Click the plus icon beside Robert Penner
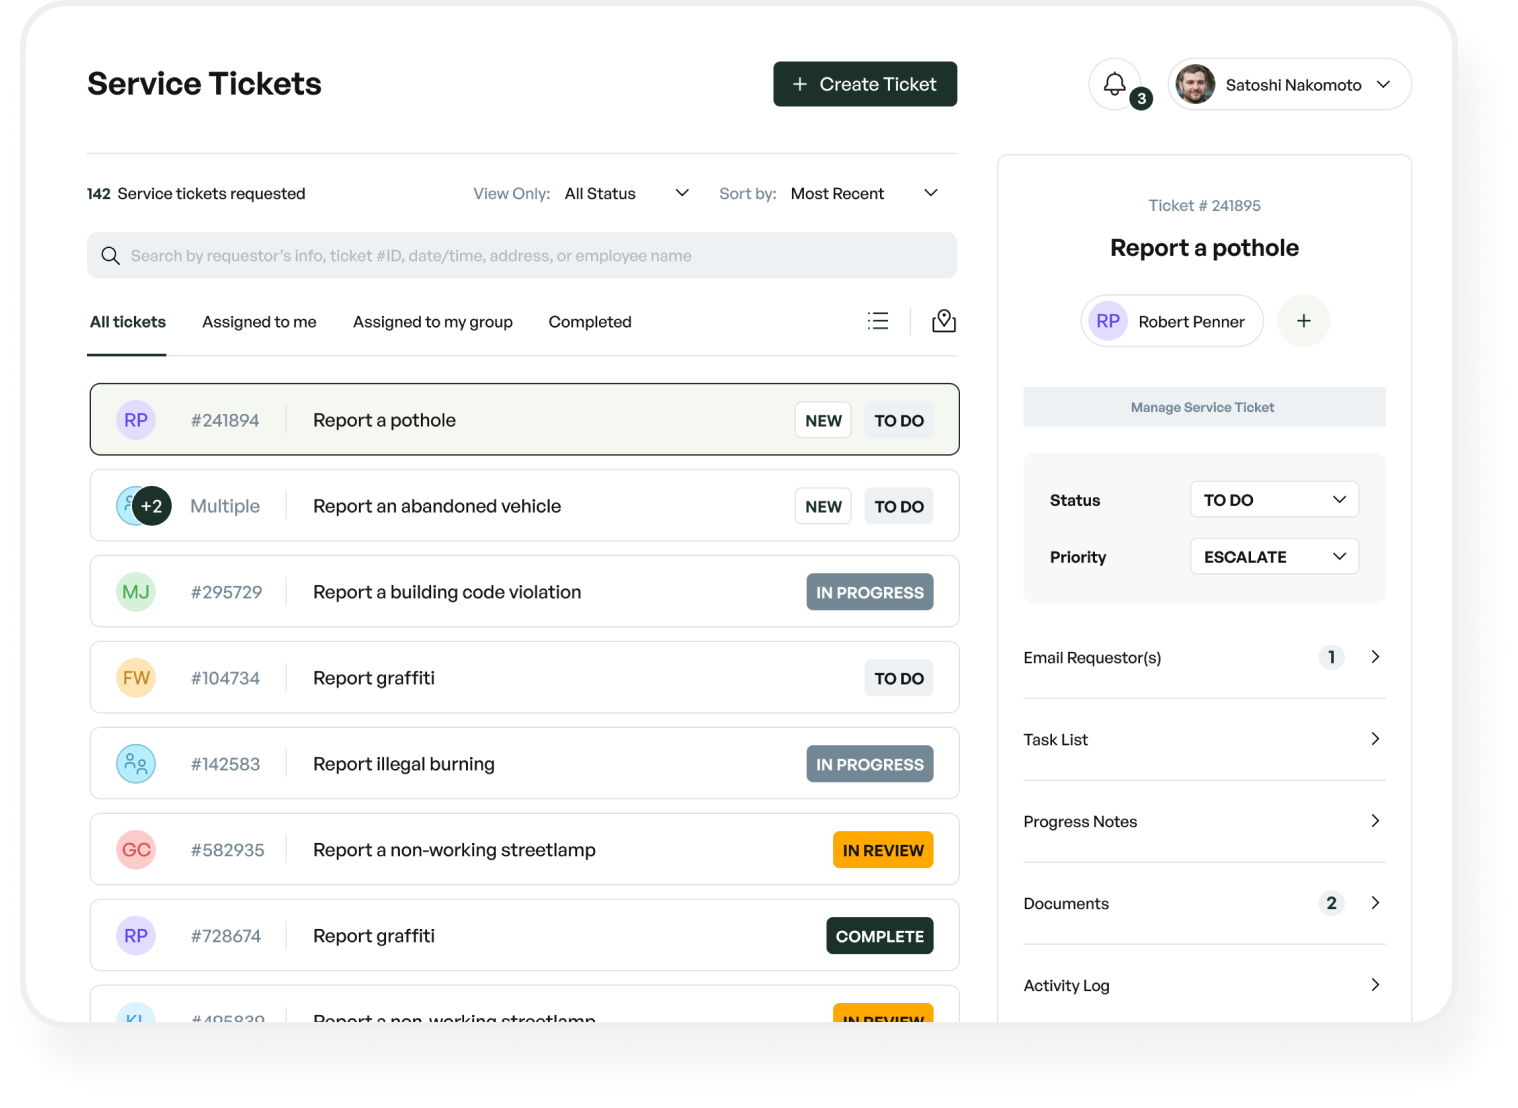Image resolution: width=1518 pixels, height=1108 pixels. coord(1303,321)
